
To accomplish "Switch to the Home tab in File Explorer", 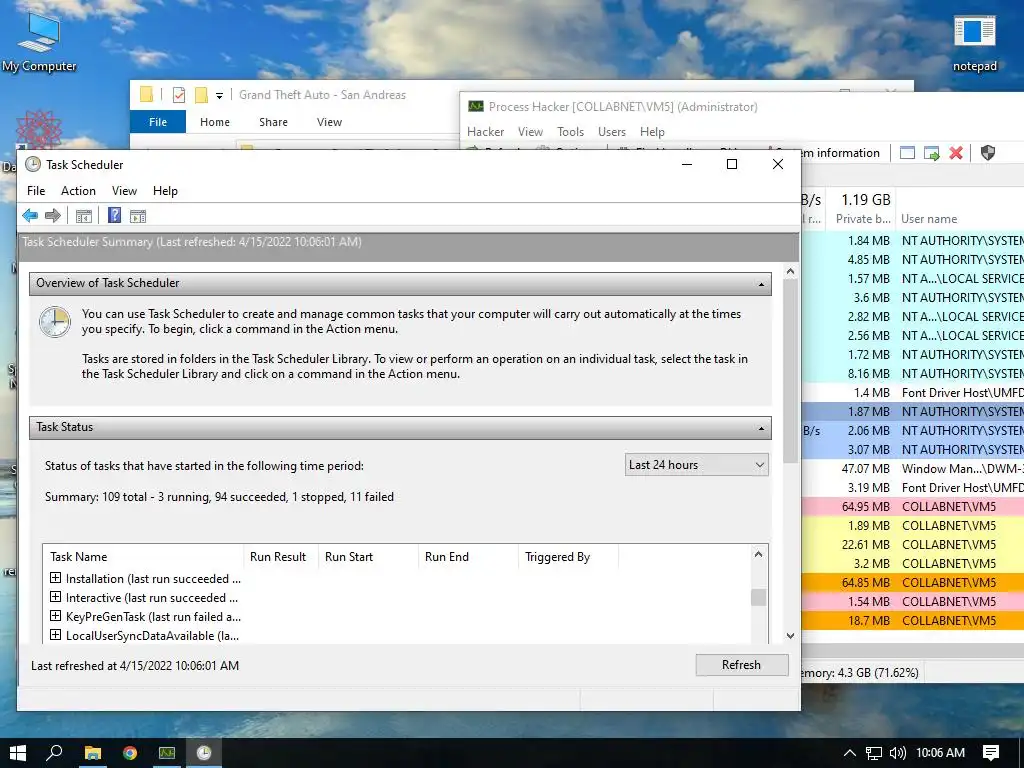I will click(215, 122).
